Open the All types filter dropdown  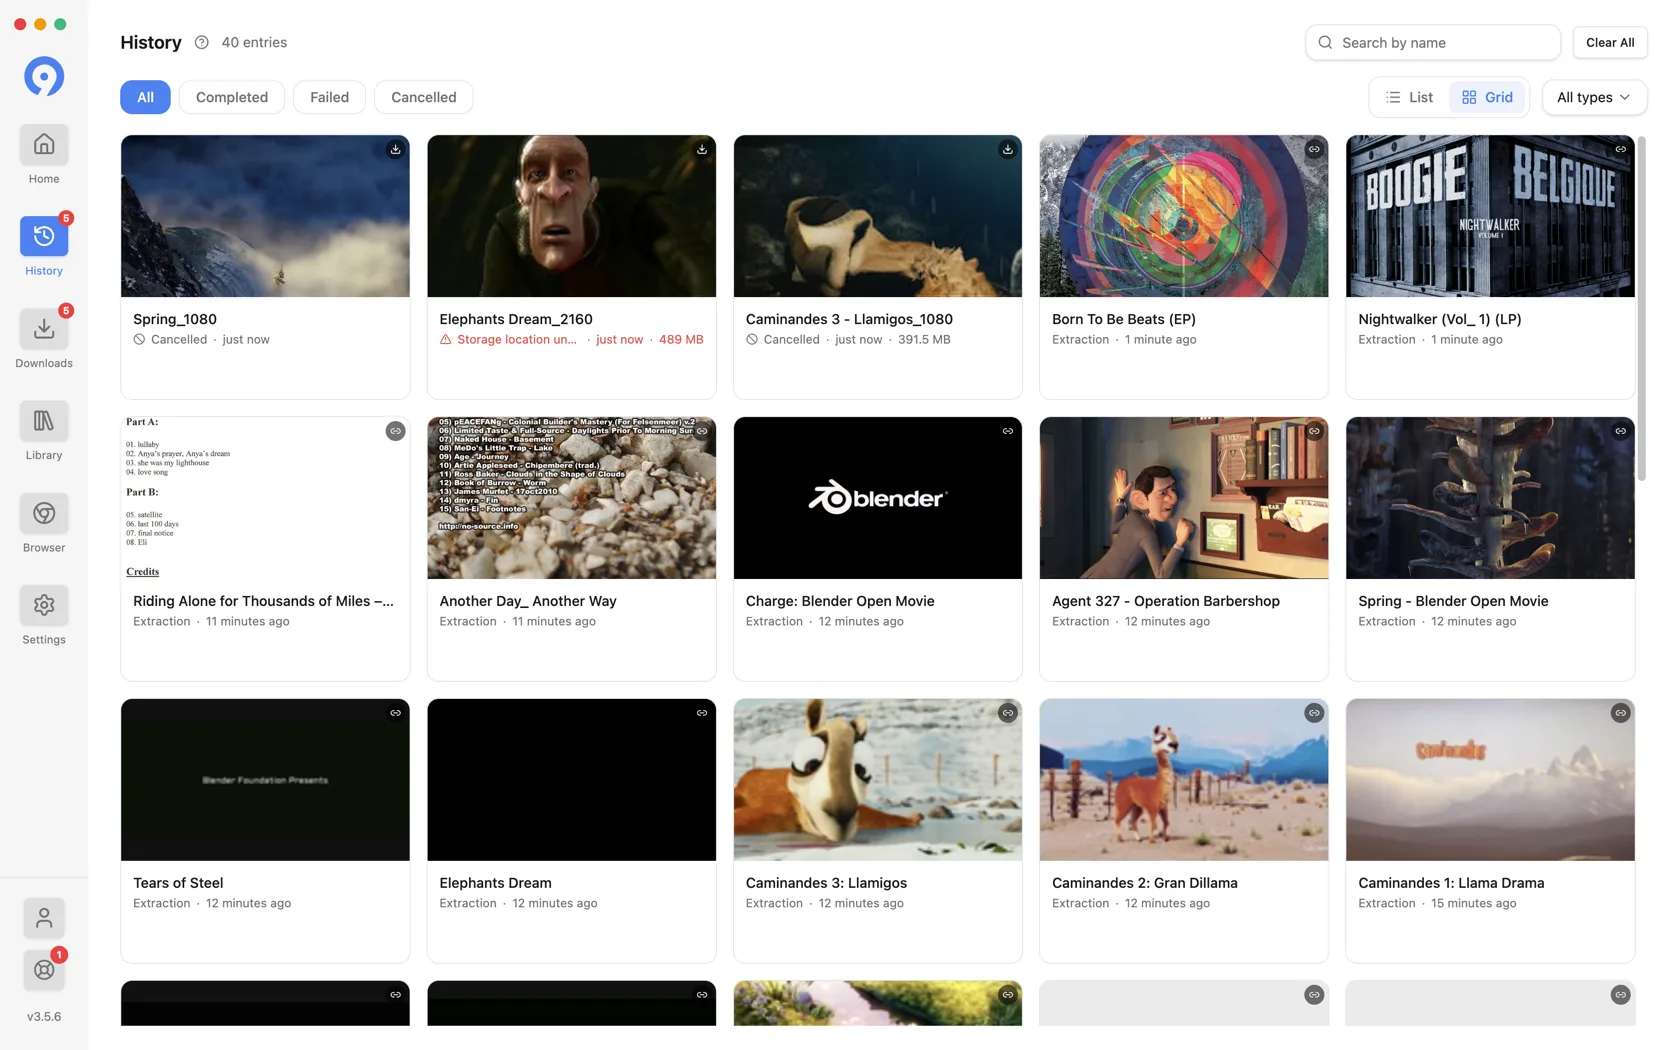click(x=1594, y=97)
